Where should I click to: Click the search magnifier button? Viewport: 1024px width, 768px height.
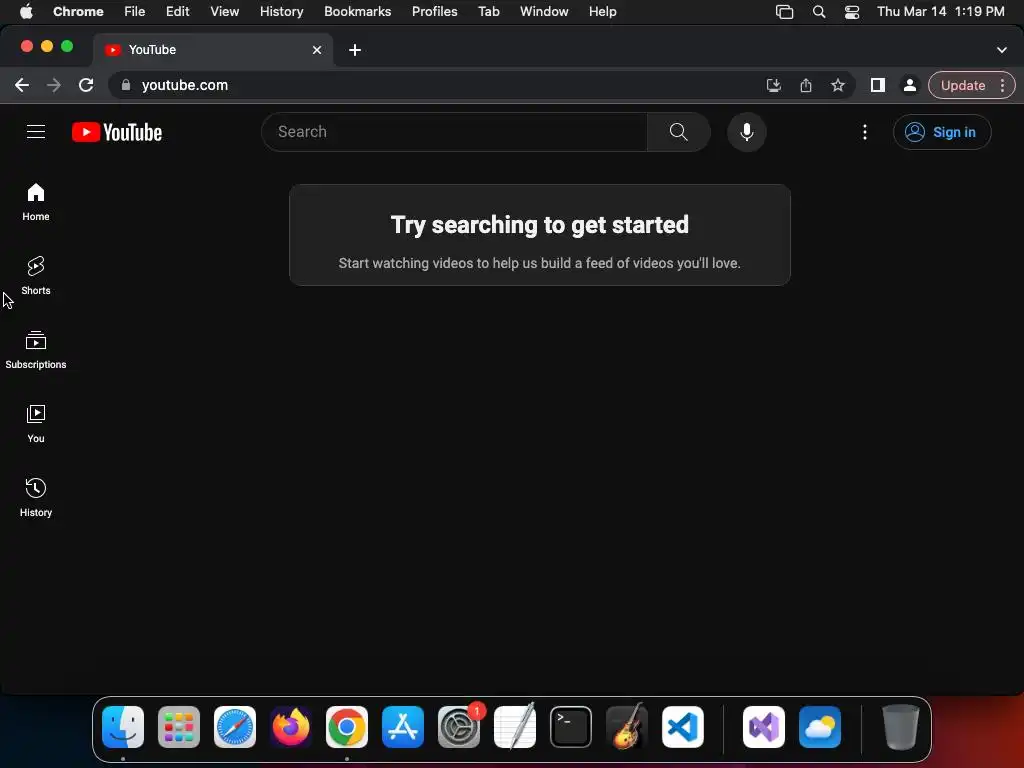679,132
